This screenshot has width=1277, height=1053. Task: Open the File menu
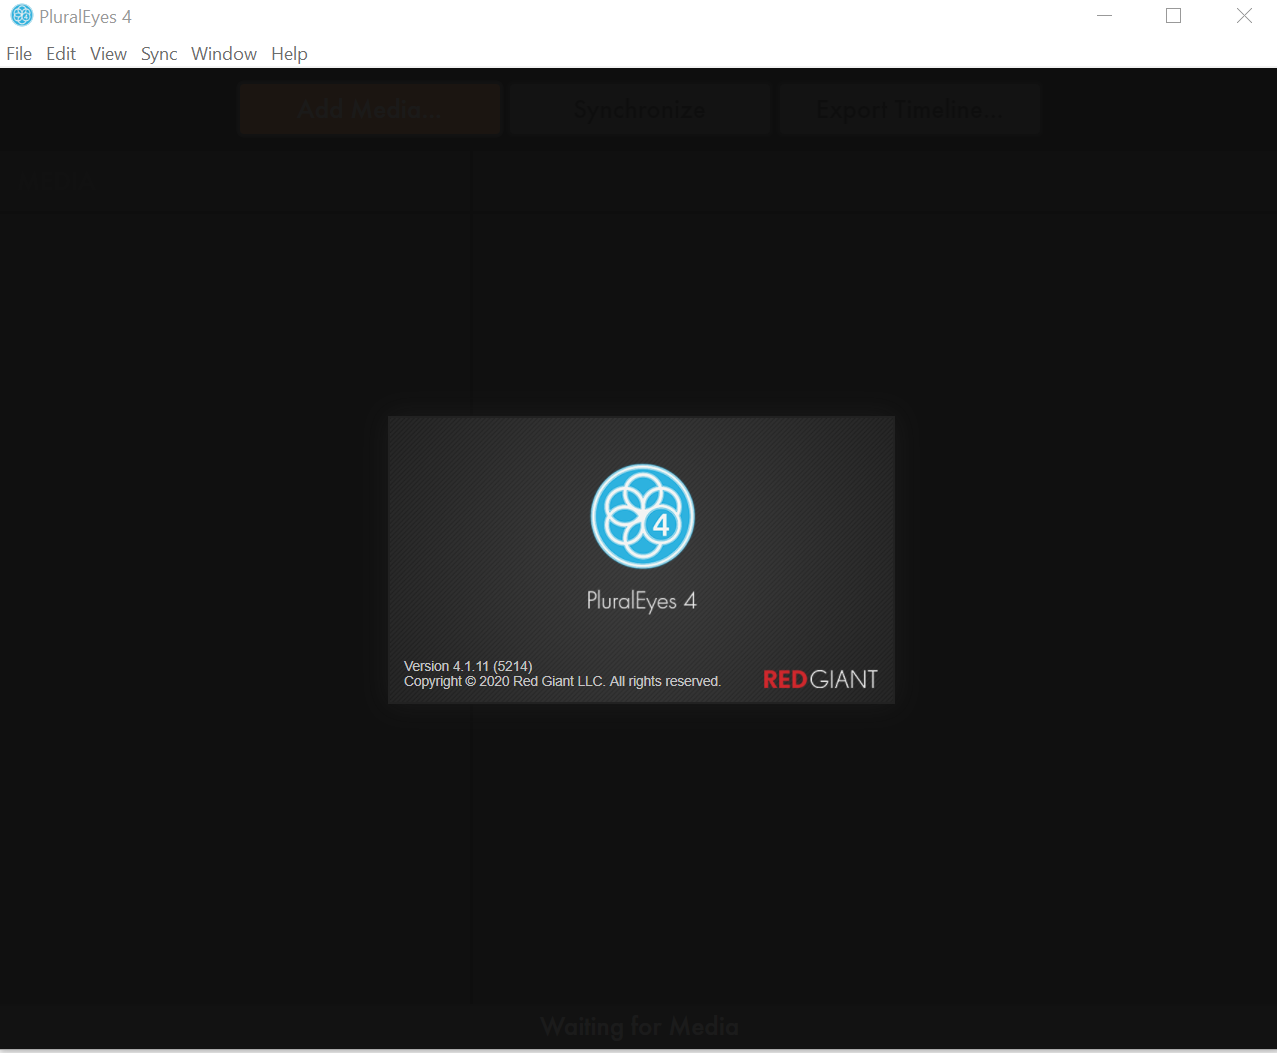(19, 54)
